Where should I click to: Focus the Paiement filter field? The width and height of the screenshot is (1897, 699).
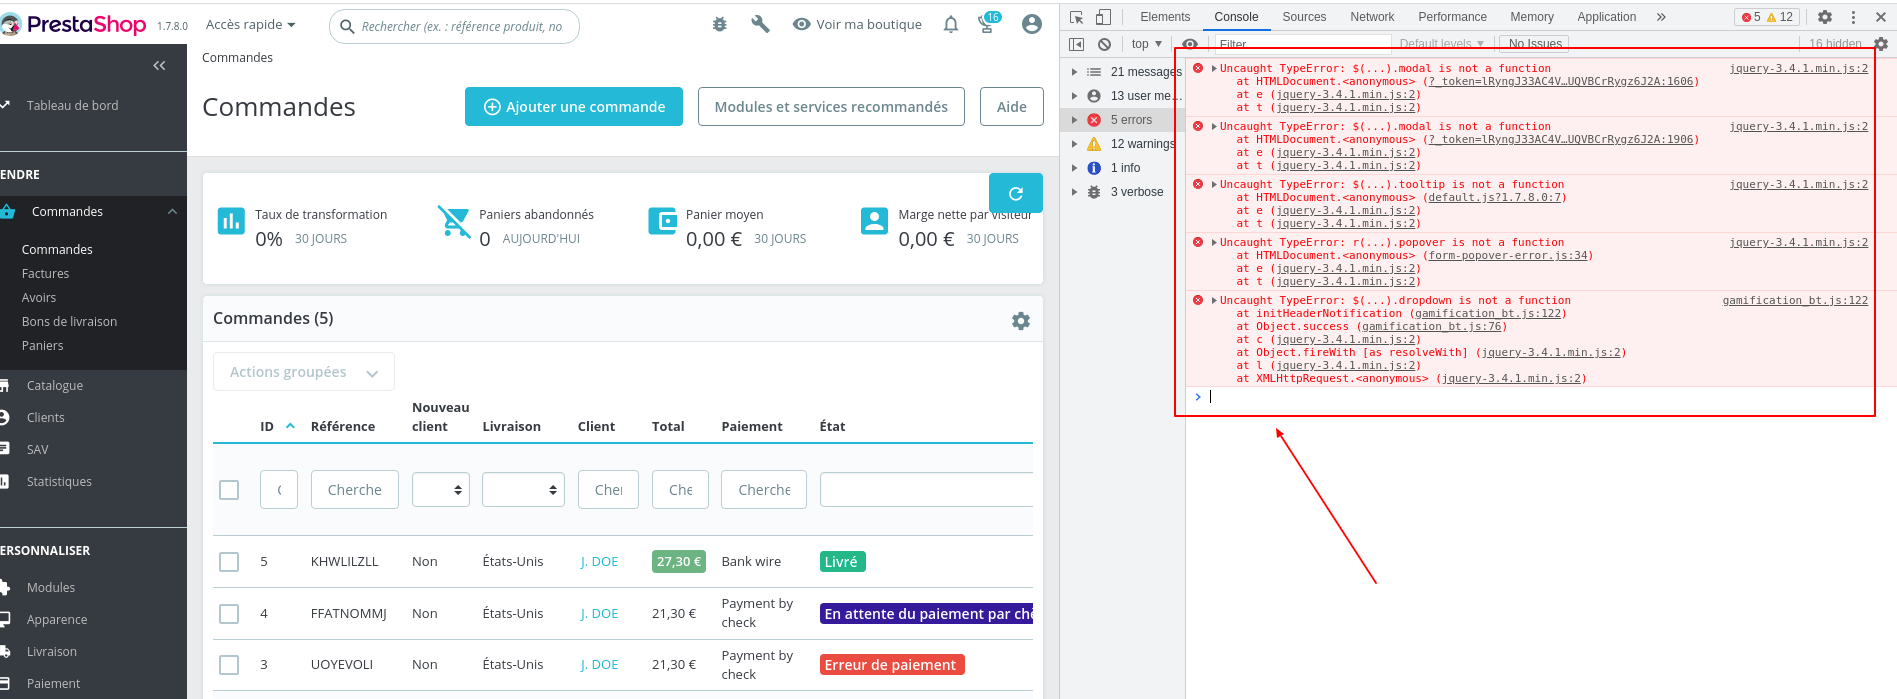pyautogui.click(x=764, y=490)
